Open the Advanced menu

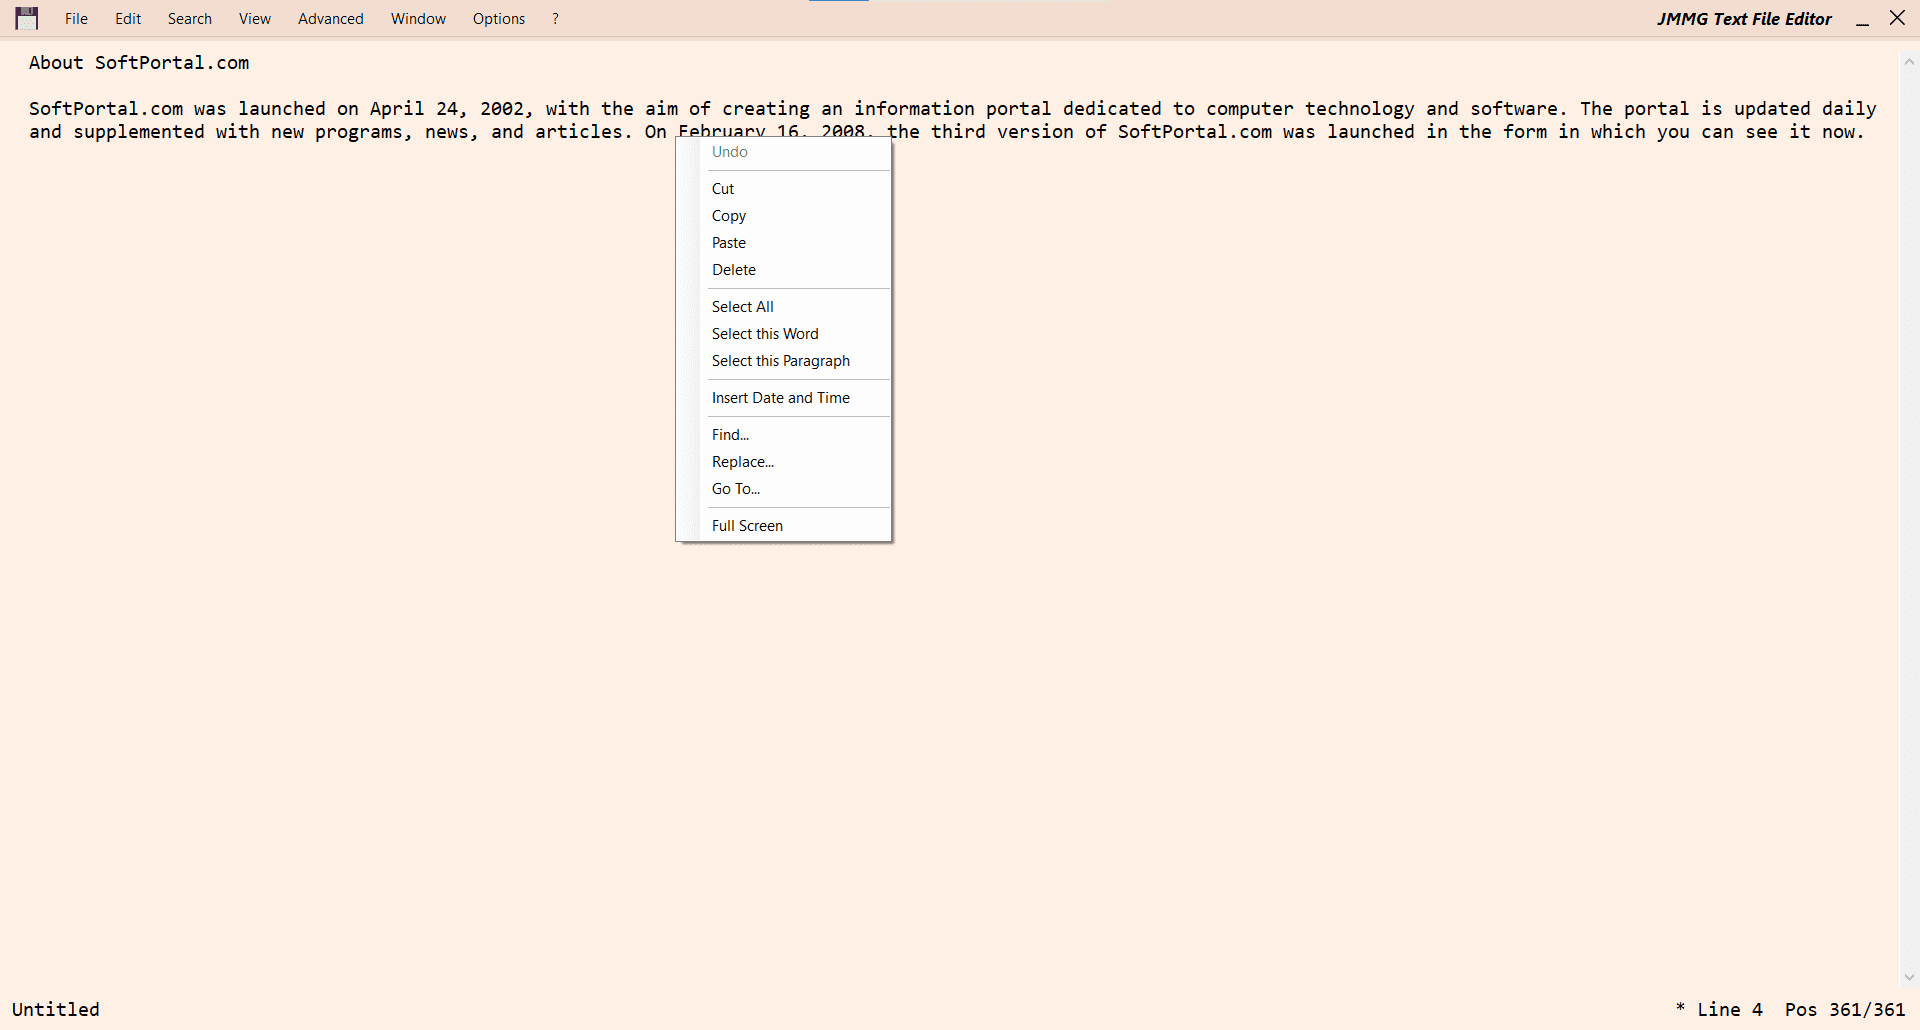[331, 19]
